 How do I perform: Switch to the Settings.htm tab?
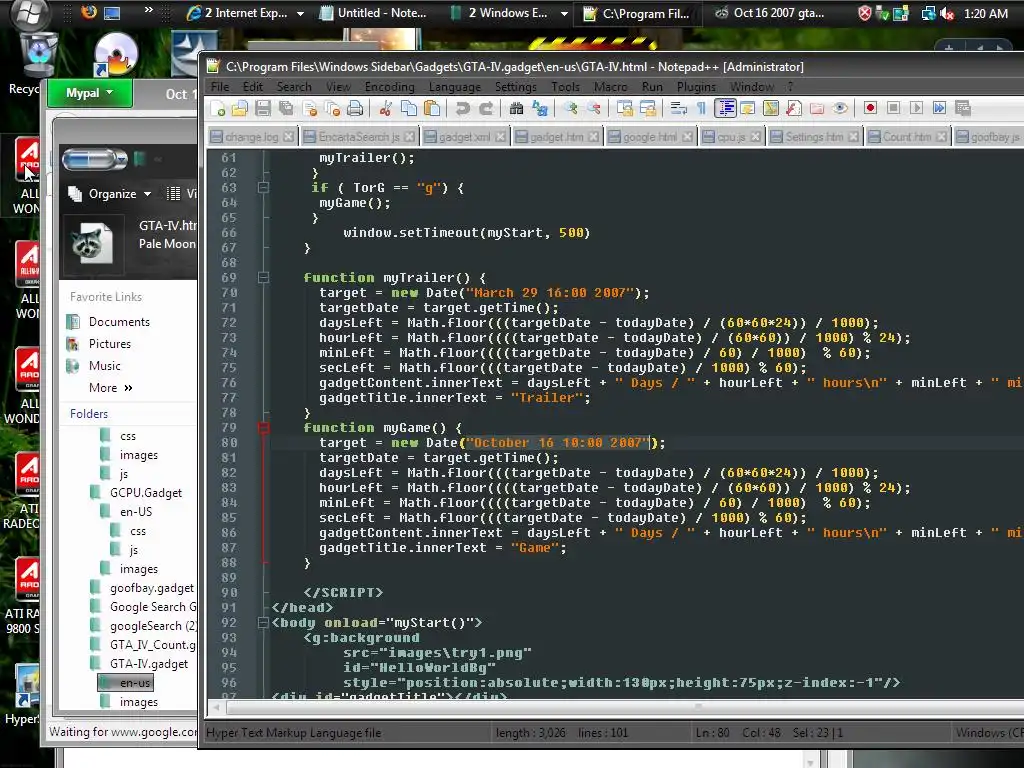click(814, 137)
